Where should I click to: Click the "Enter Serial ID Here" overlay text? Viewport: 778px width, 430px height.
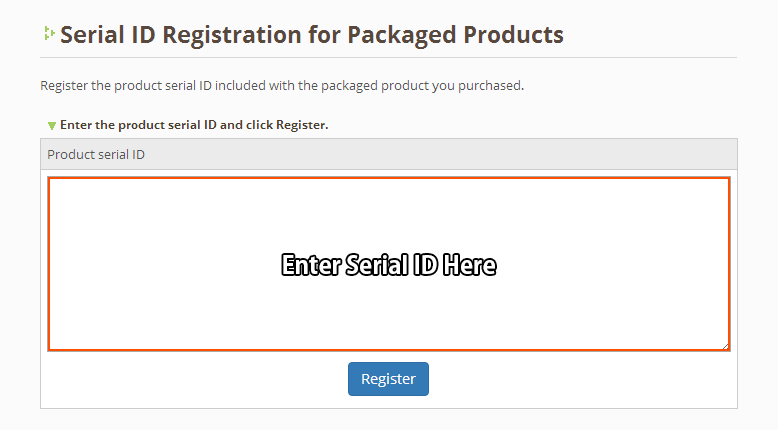point(388,265)
